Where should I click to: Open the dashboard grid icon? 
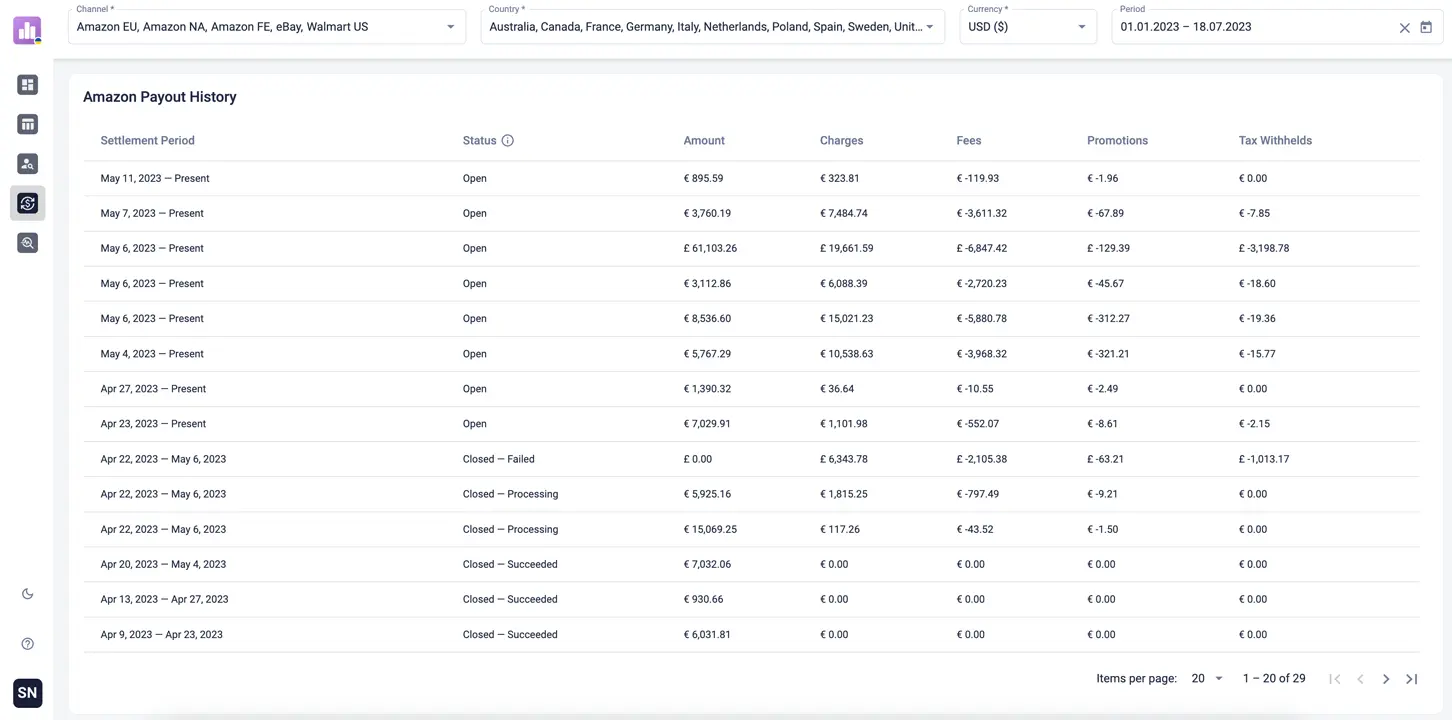click(x=27, y=85)
